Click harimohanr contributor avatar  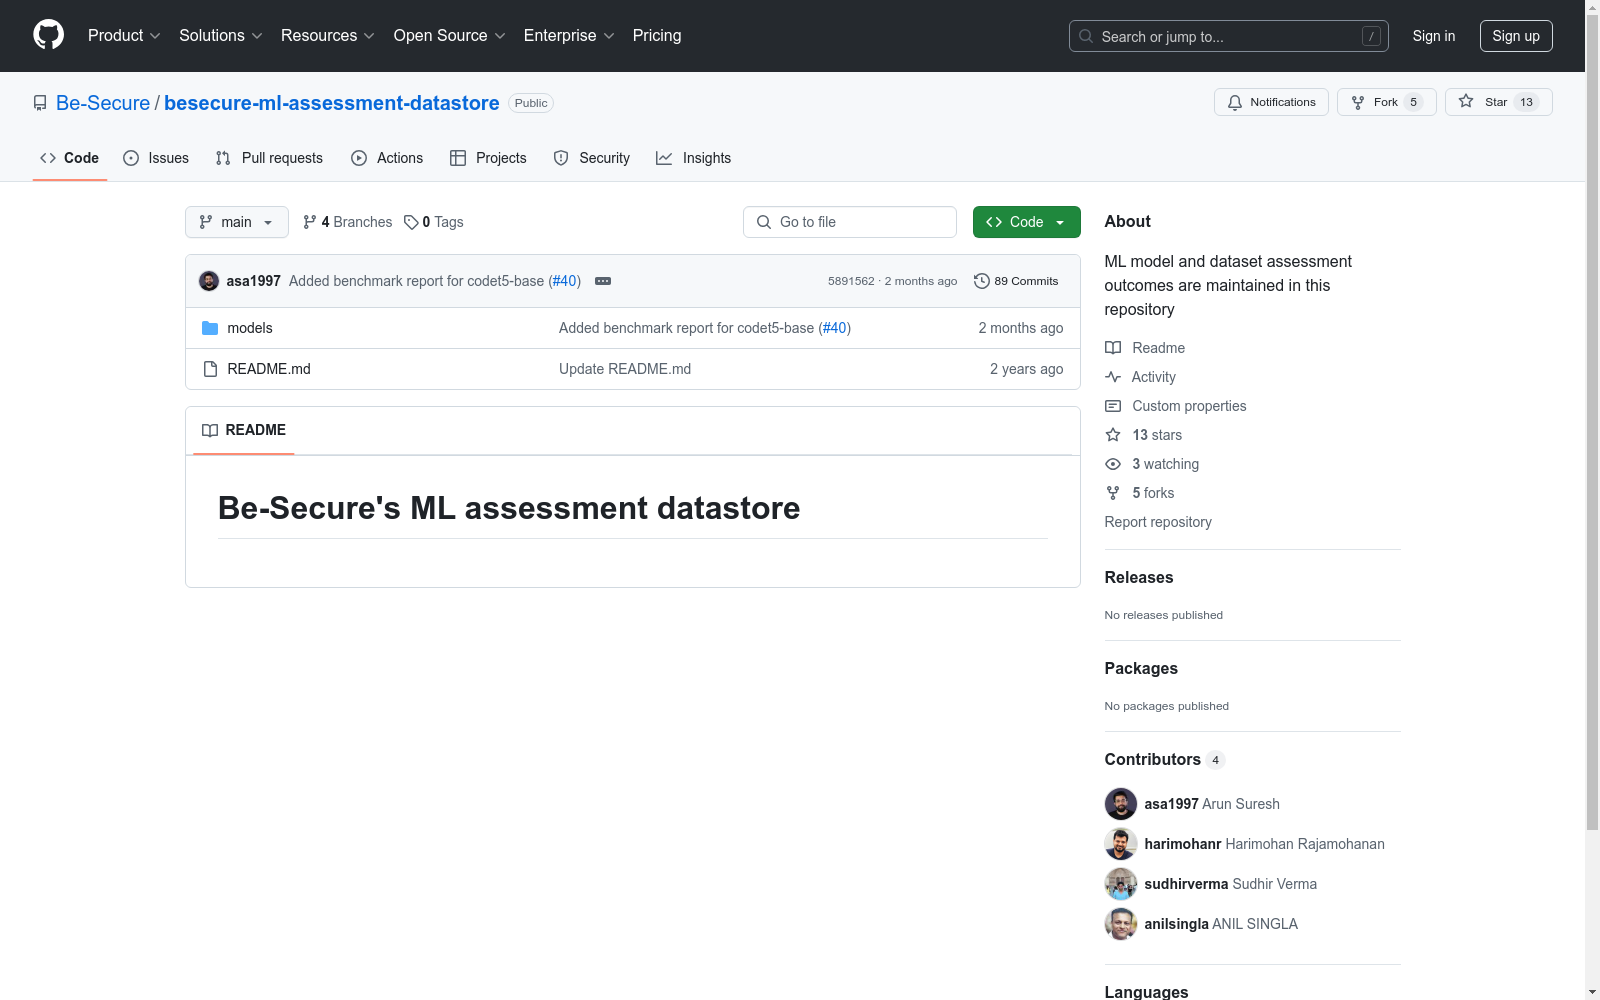1121,844
